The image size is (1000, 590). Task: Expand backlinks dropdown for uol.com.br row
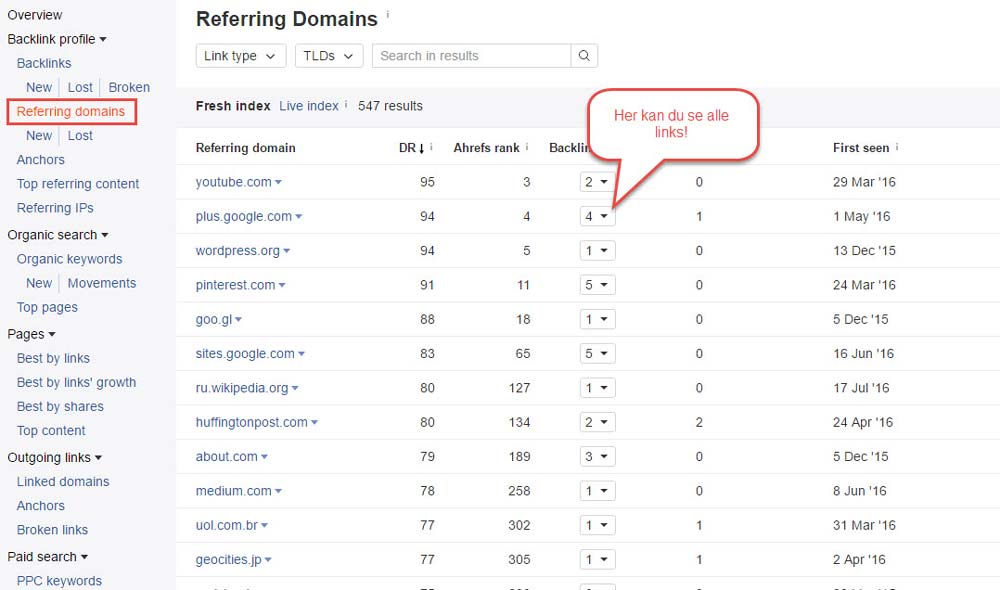(598, 526)
